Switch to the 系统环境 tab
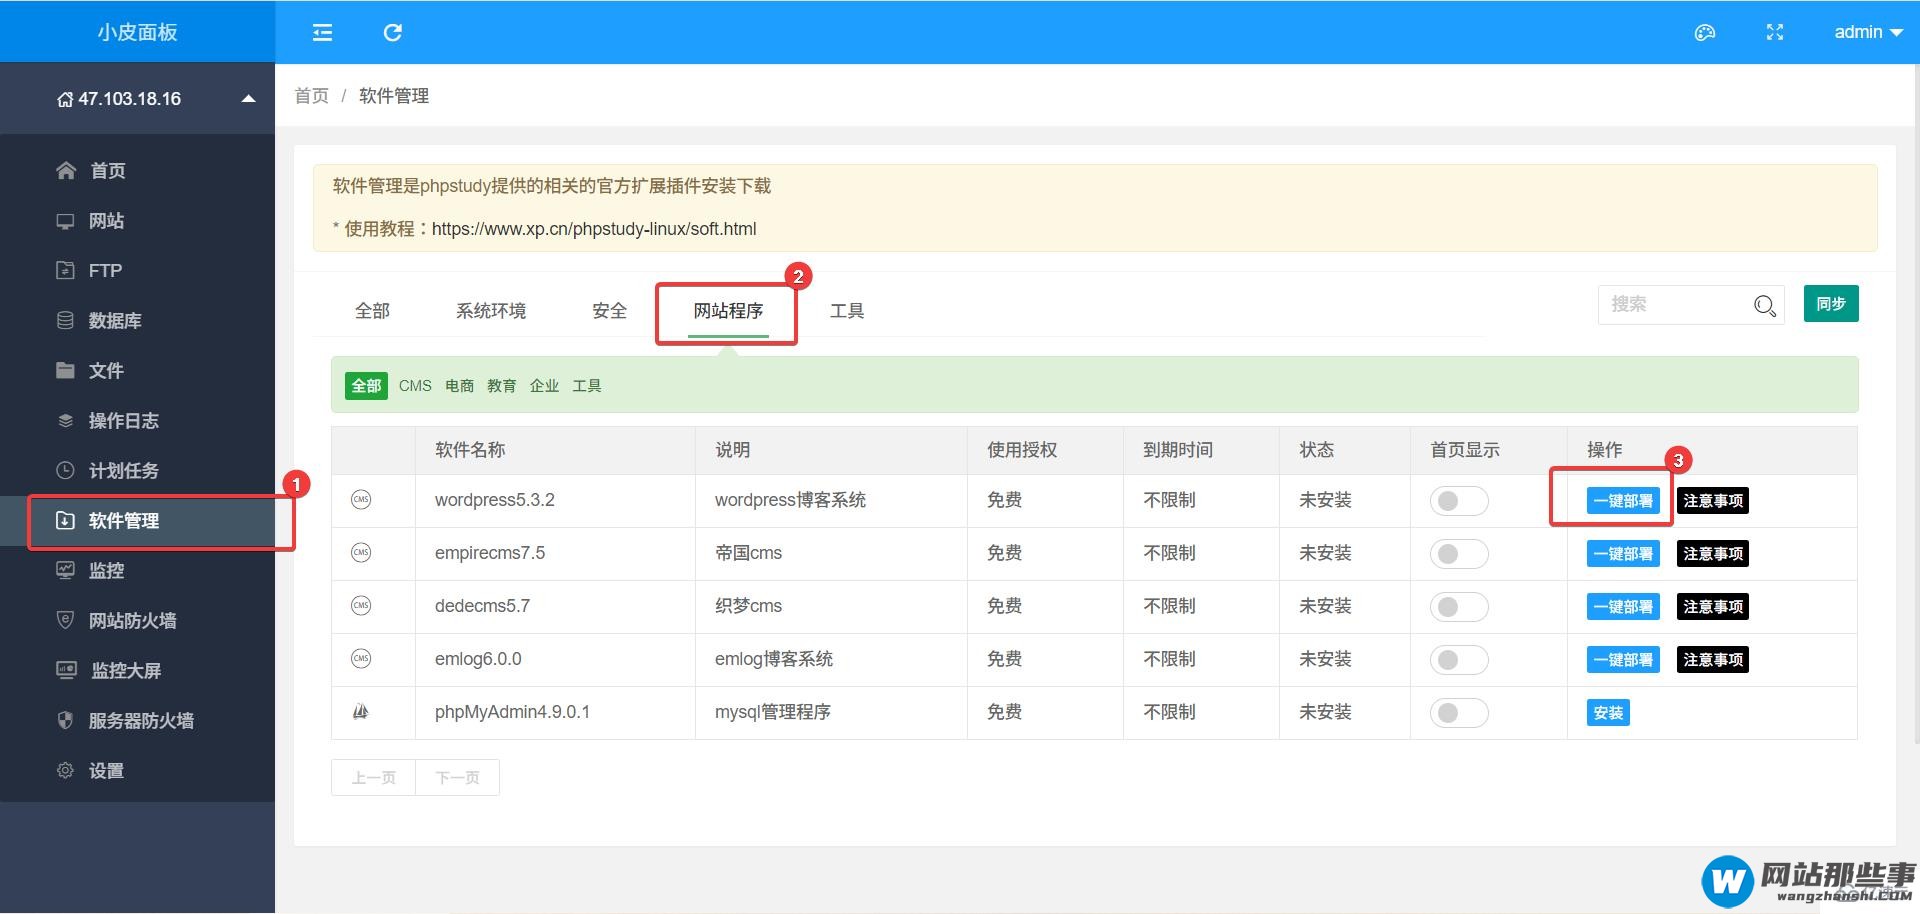Screen dimensions: 1920x914 point(491,311)
